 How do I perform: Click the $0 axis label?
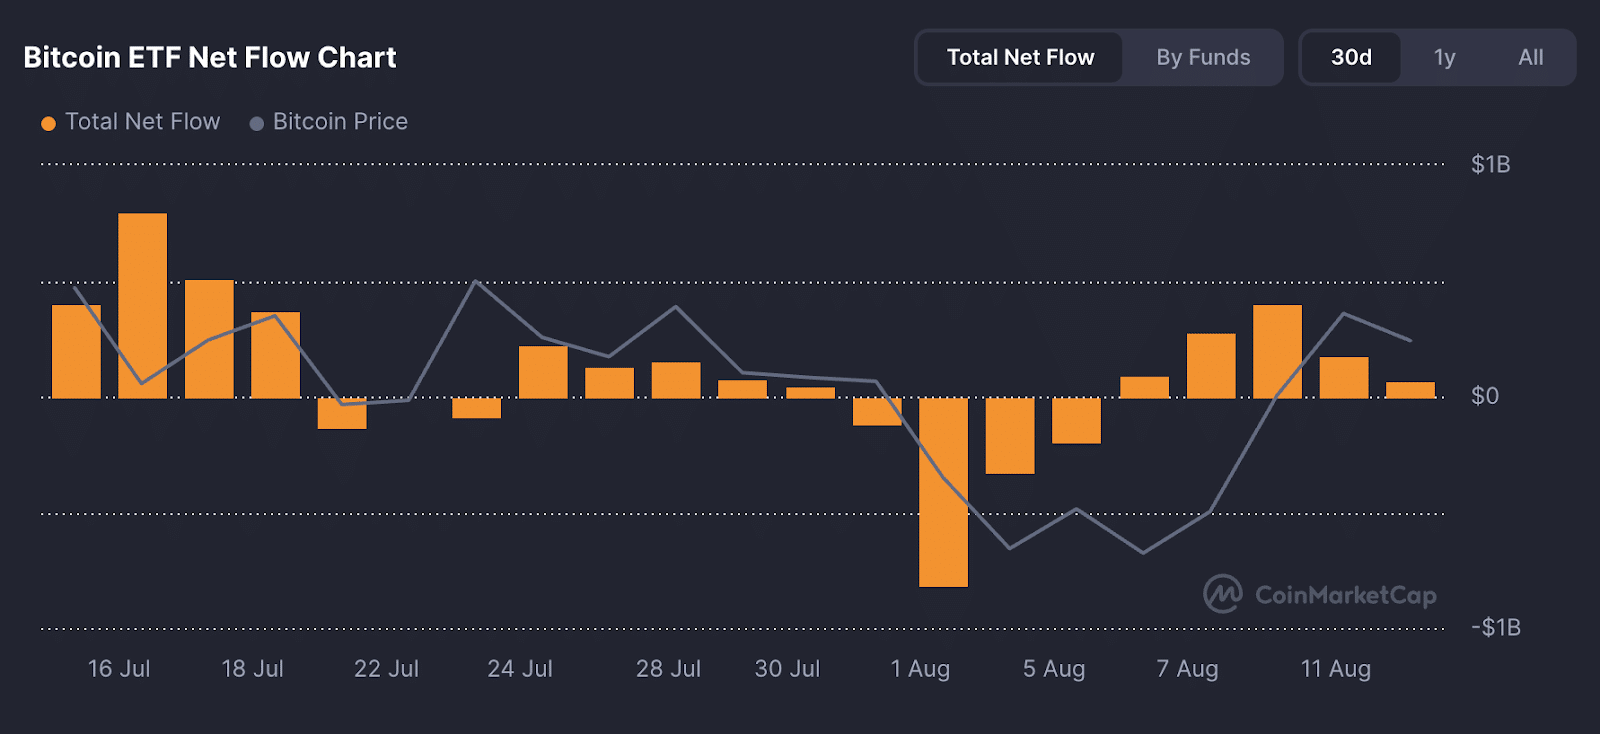coord(1485,395)
